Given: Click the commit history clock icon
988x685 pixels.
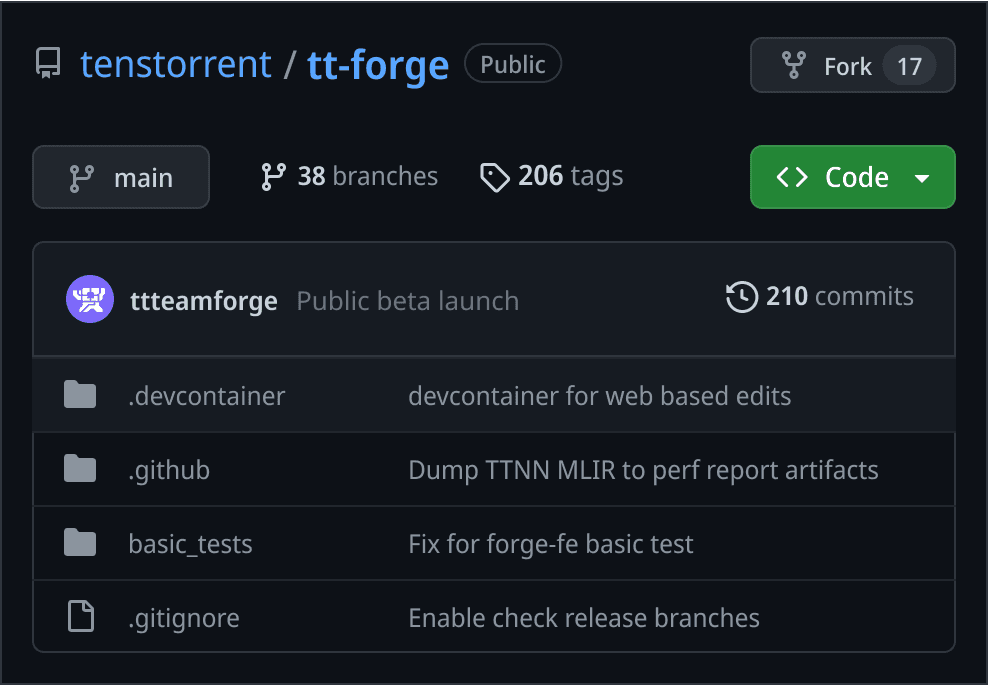Looking at the screenshot, I should [x=741, y=297].
